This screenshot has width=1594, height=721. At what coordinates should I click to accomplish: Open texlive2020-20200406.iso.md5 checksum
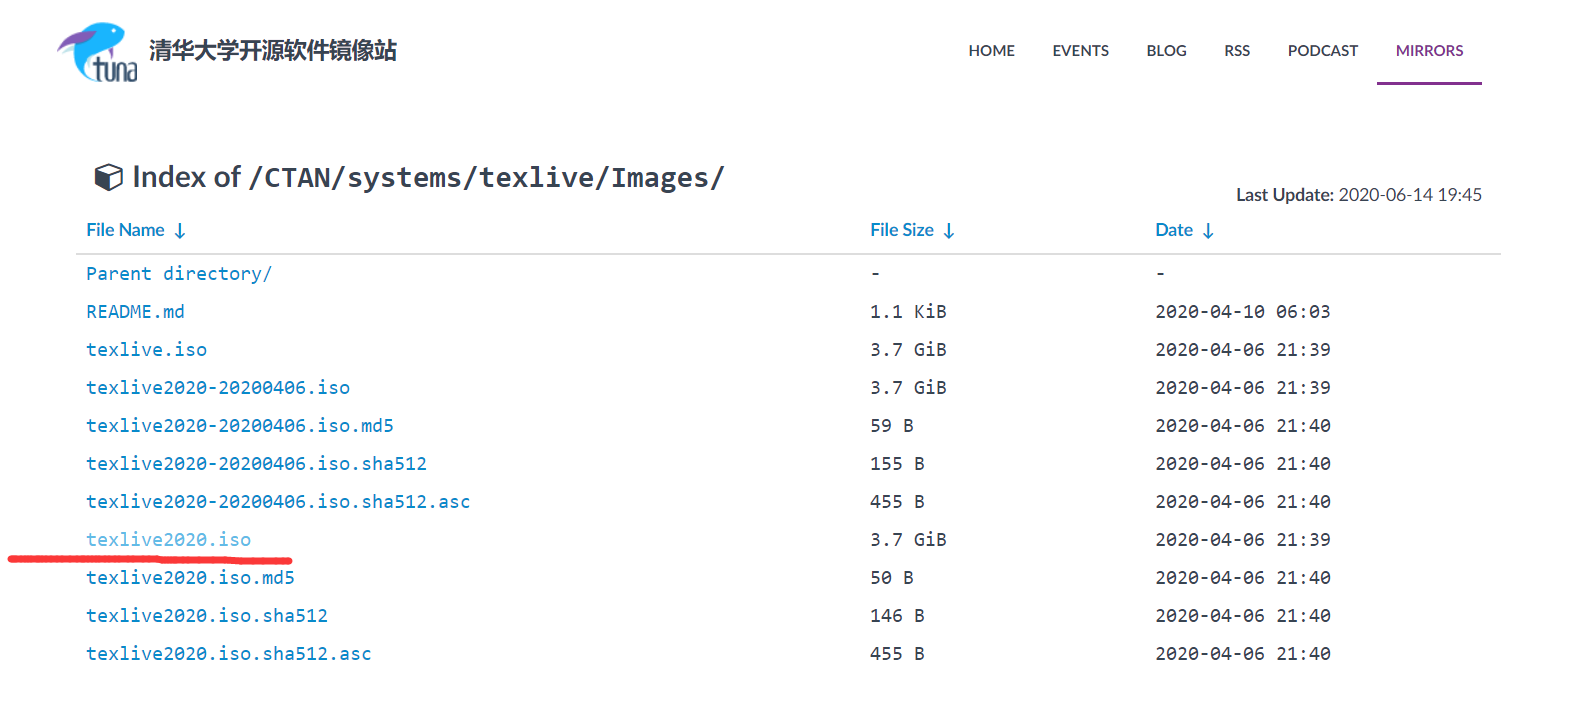240,426
